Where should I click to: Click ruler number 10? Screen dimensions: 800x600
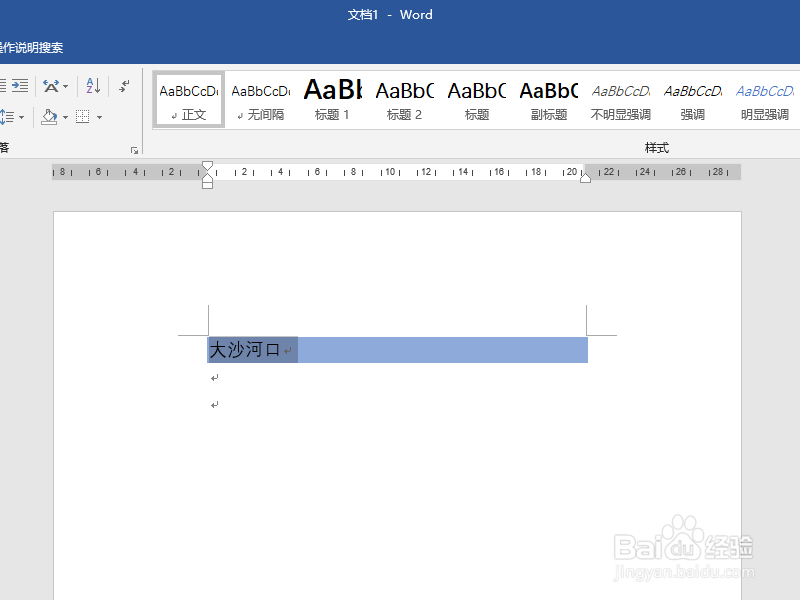coord(390,172)
